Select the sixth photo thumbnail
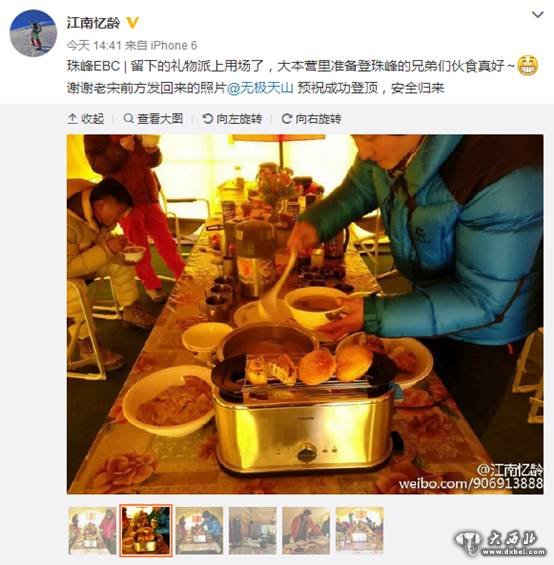Screen dimensions: 554x565 pyautogui.click(x=359, y=530)
